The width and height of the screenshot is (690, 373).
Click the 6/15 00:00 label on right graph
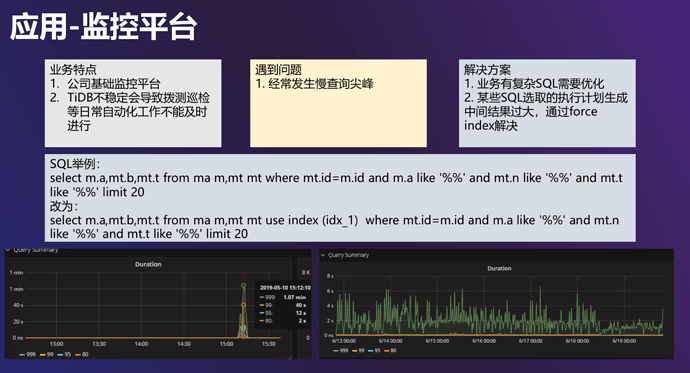(437, 341)
